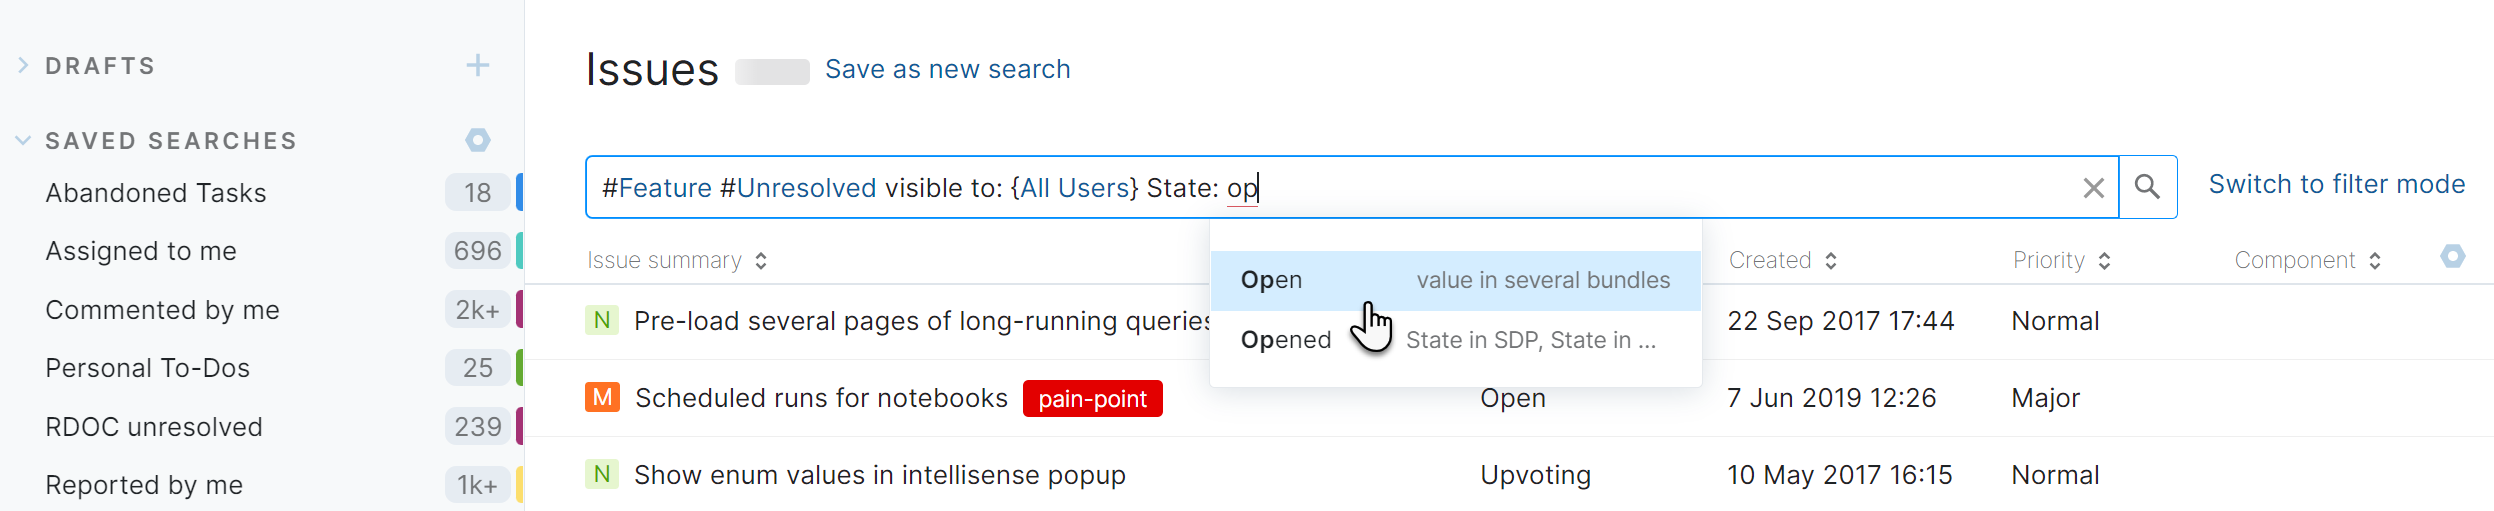Image resolution: width=2494 pixels, height=511 pixels.
Task: Open the issue list column settings gear
Action: click(2452, 257)
